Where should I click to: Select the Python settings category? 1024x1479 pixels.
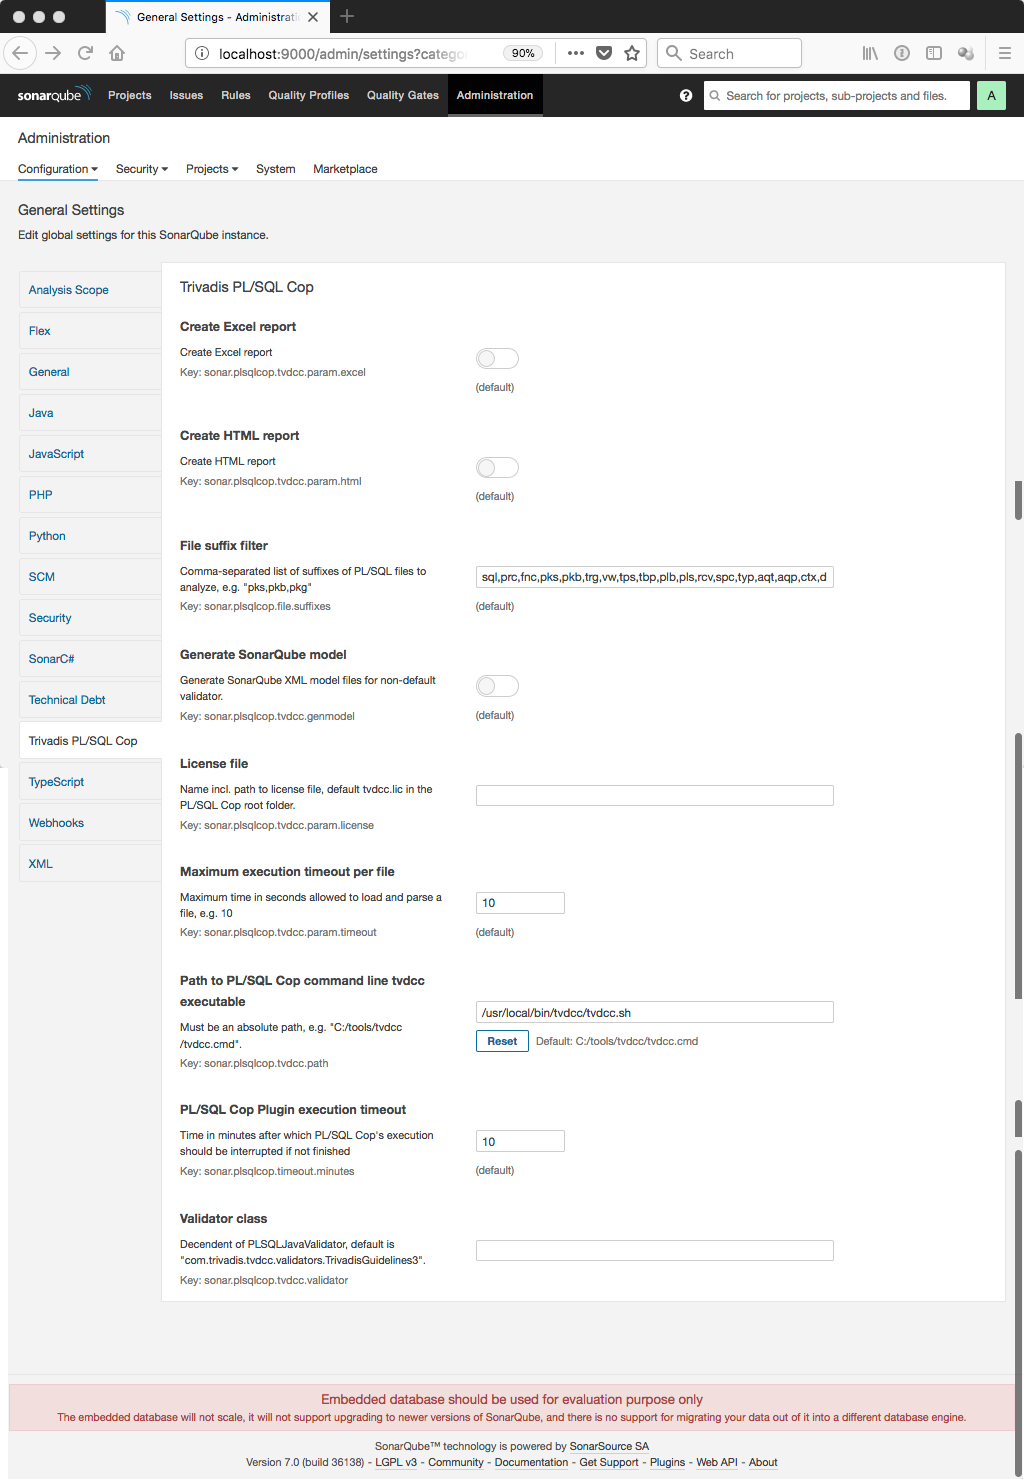tap(90, 536)
